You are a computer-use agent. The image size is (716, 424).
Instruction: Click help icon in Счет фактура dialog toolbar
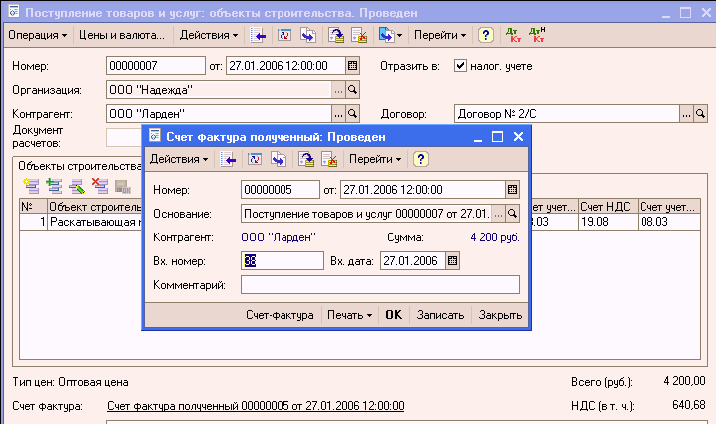(421, 159)
